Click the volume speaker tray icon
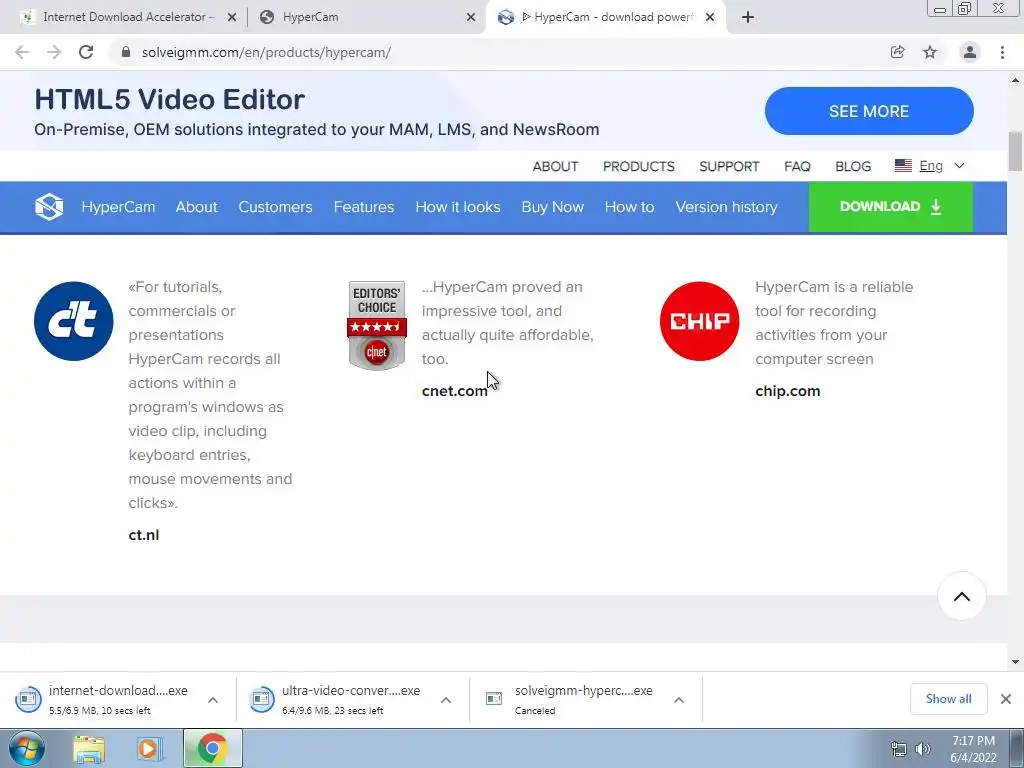Image resolution: width=1024 pixels, height=768 pixels. (x=923, y=749)
